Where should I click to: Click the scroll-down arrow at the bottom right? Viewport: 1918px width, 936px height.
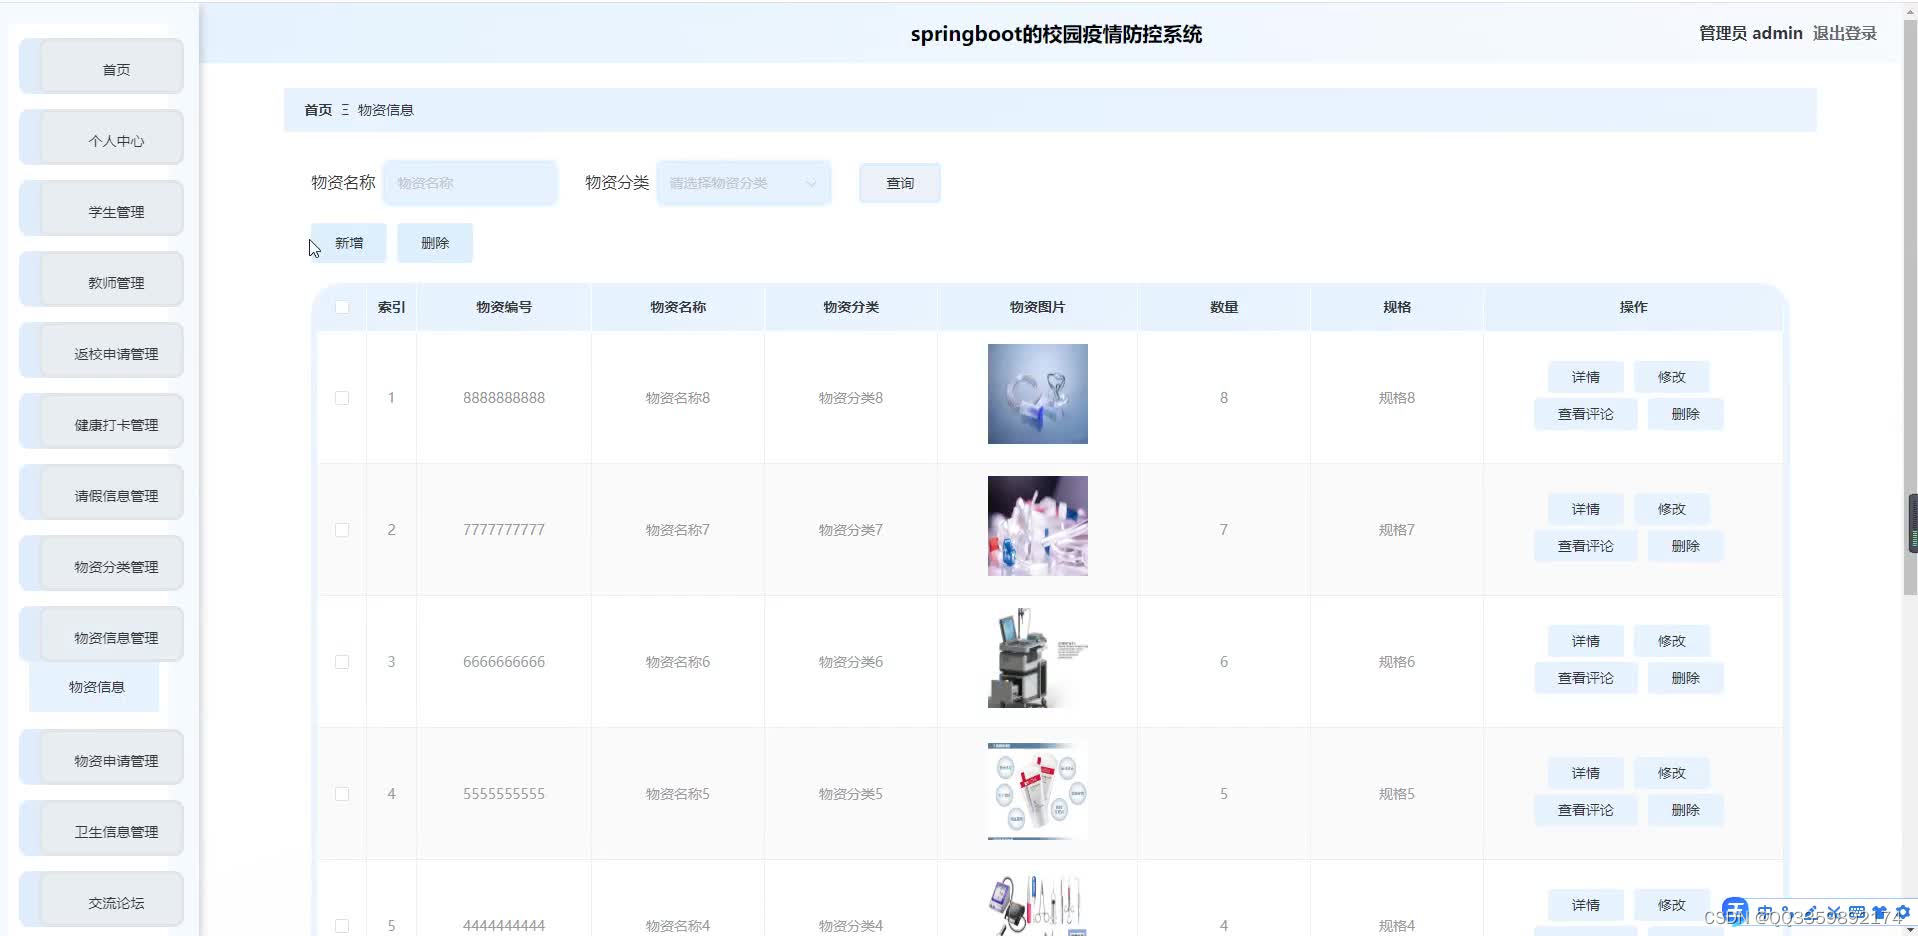pyautogui.click(x=1911, y=929)
